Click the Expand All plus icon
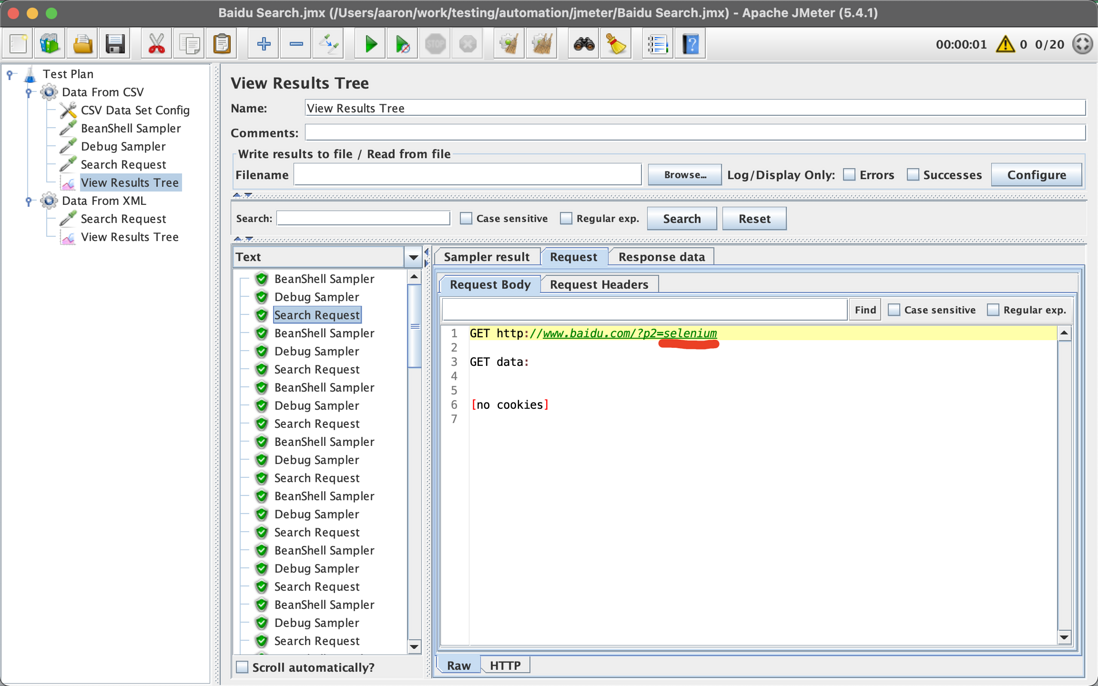 click(x=263, y=44)
